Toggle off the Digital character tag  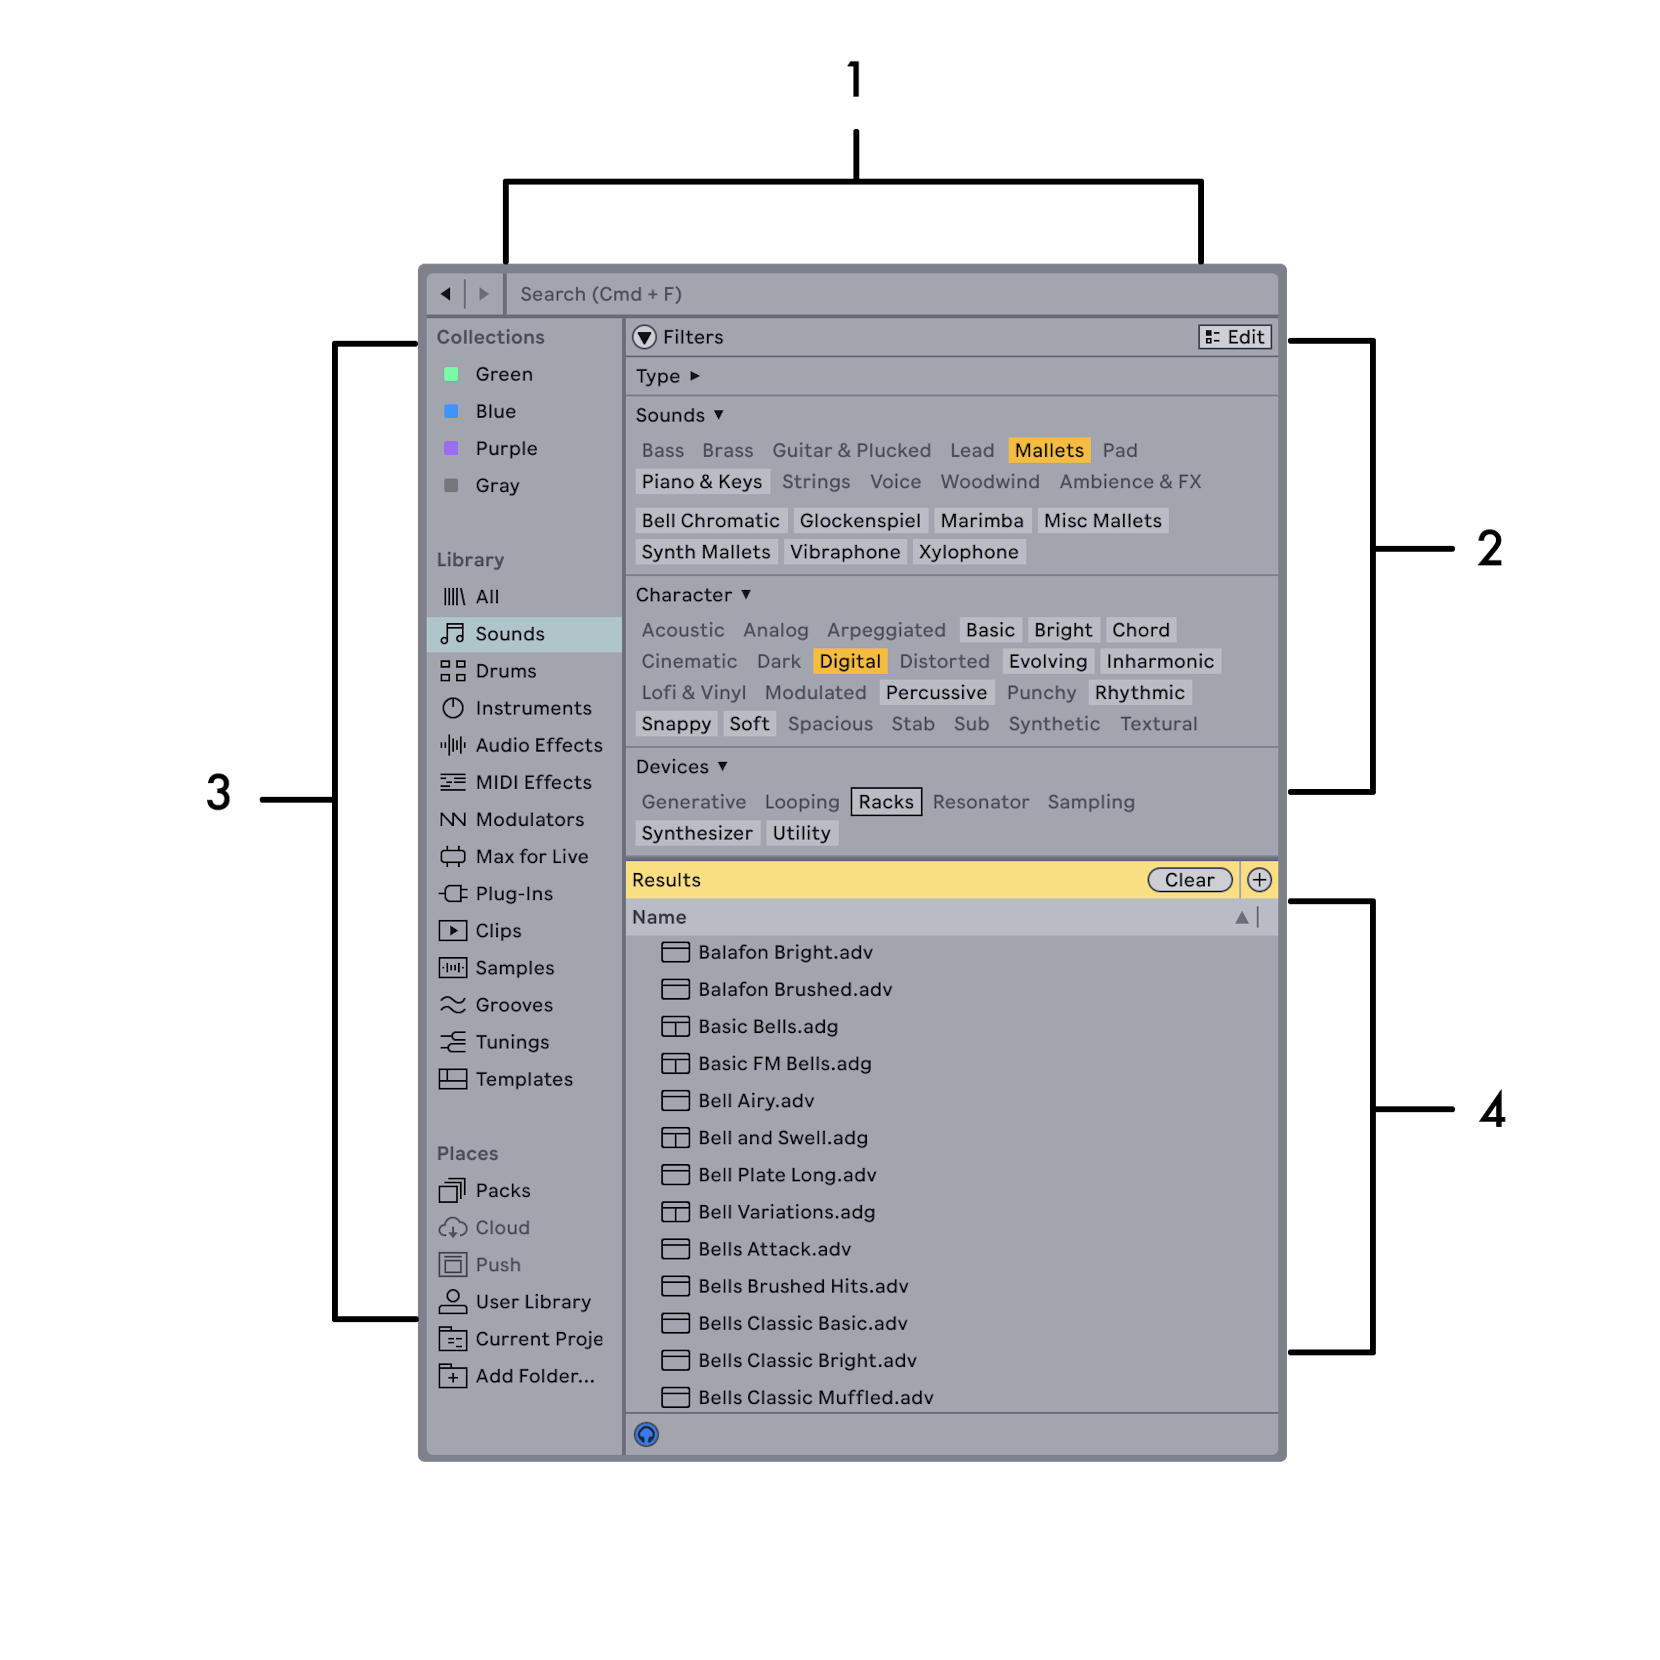point(850,660)
